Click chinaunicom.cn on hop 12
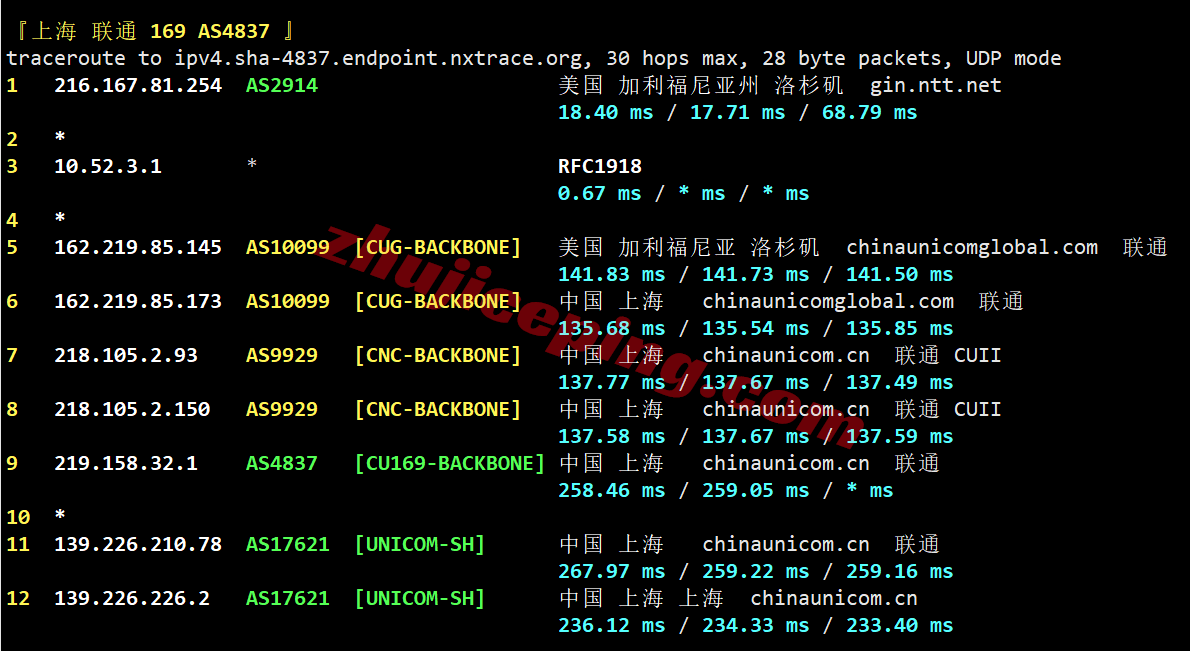The width and height of the screenshot is (1190, 651). (x=834, y=599)
